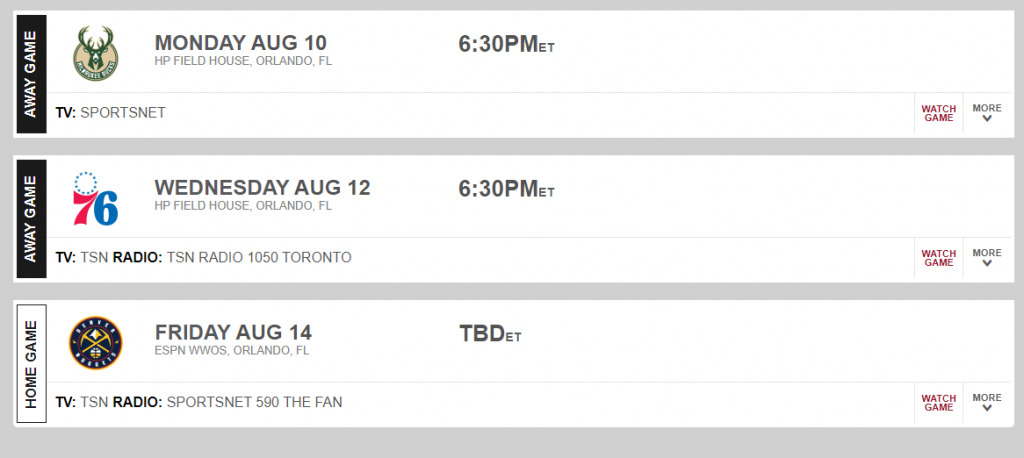The image size is (1024, 458).
Task: Click the Milwaukee Bucks team logo
Action: (x=95, y=54)
